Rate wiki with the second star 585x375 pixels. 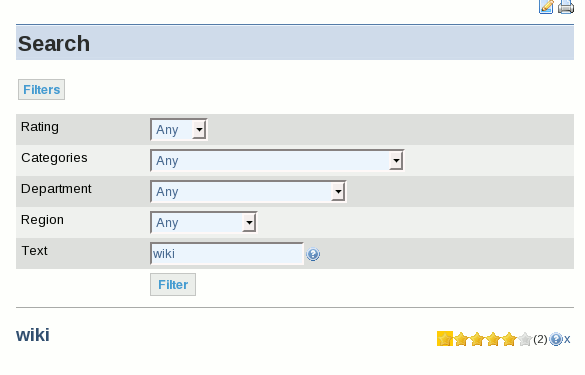click(461, 339)
